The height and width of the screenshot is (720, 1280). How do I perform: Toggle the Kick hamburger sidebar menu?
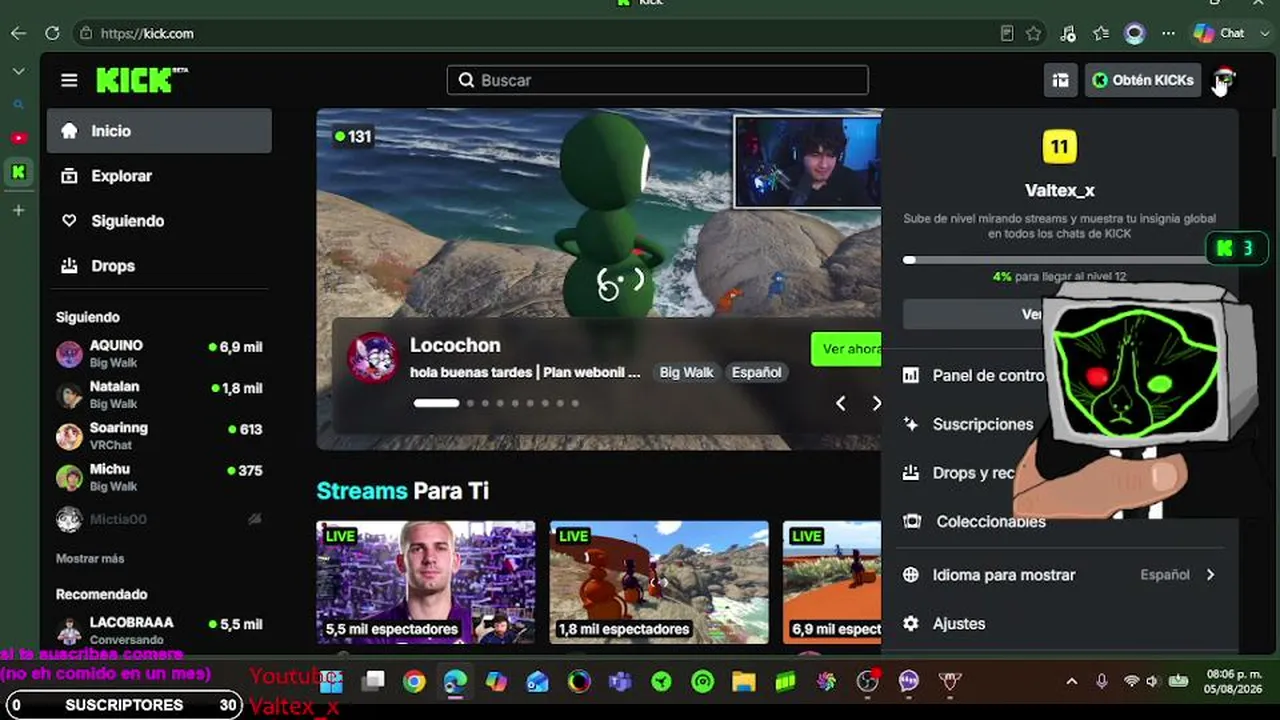pos(69,80)
